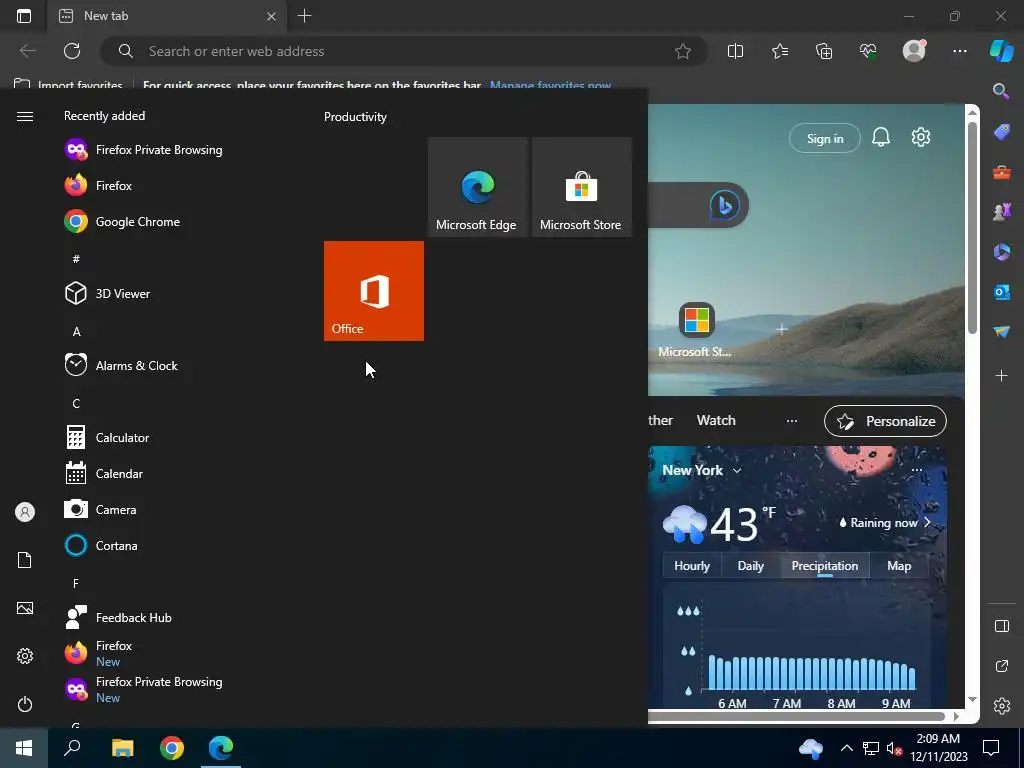1024x768 pixels.
Task: Switch weather card to Daily tab
Action: point(750,566)
